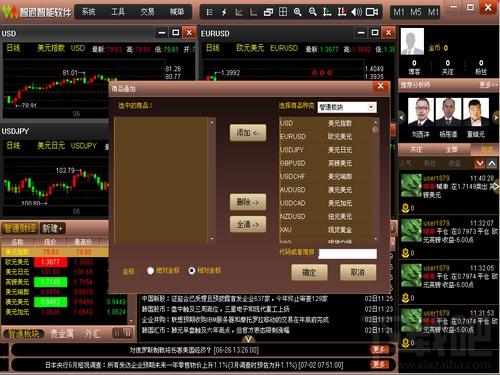The image size is (500, 375).
Task: Select the gray chart-line toolbar icon
Action: [253, 12]
